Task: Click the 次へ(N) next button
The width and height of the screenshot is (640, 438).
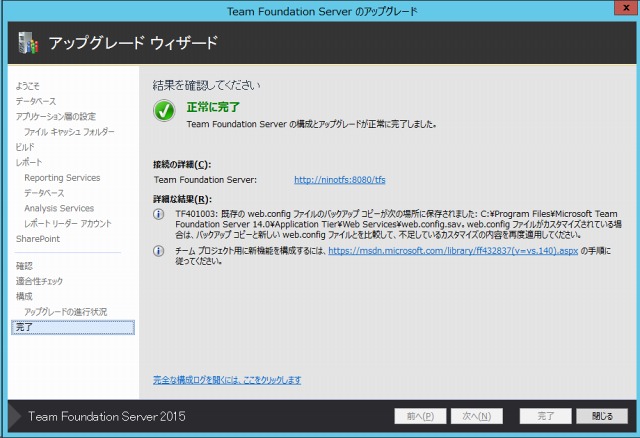Action: (477, 416)
